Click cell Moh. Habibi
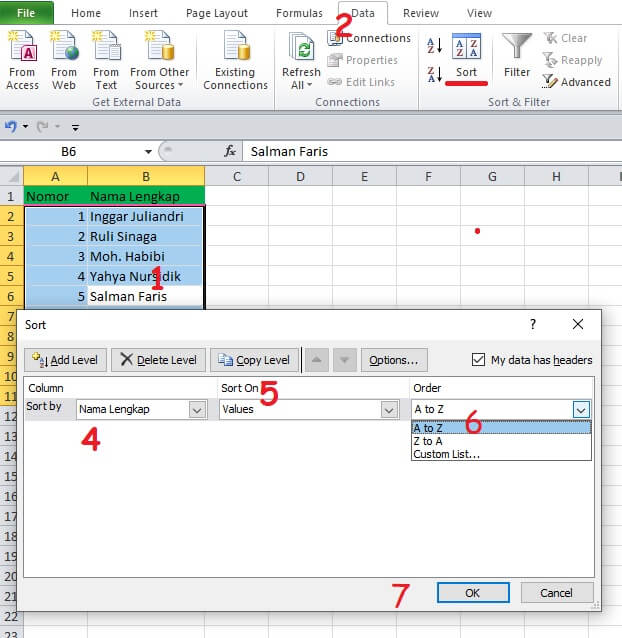Image resolution: width=622 pixels, height=638 pixels. click(x=146, y=256)
